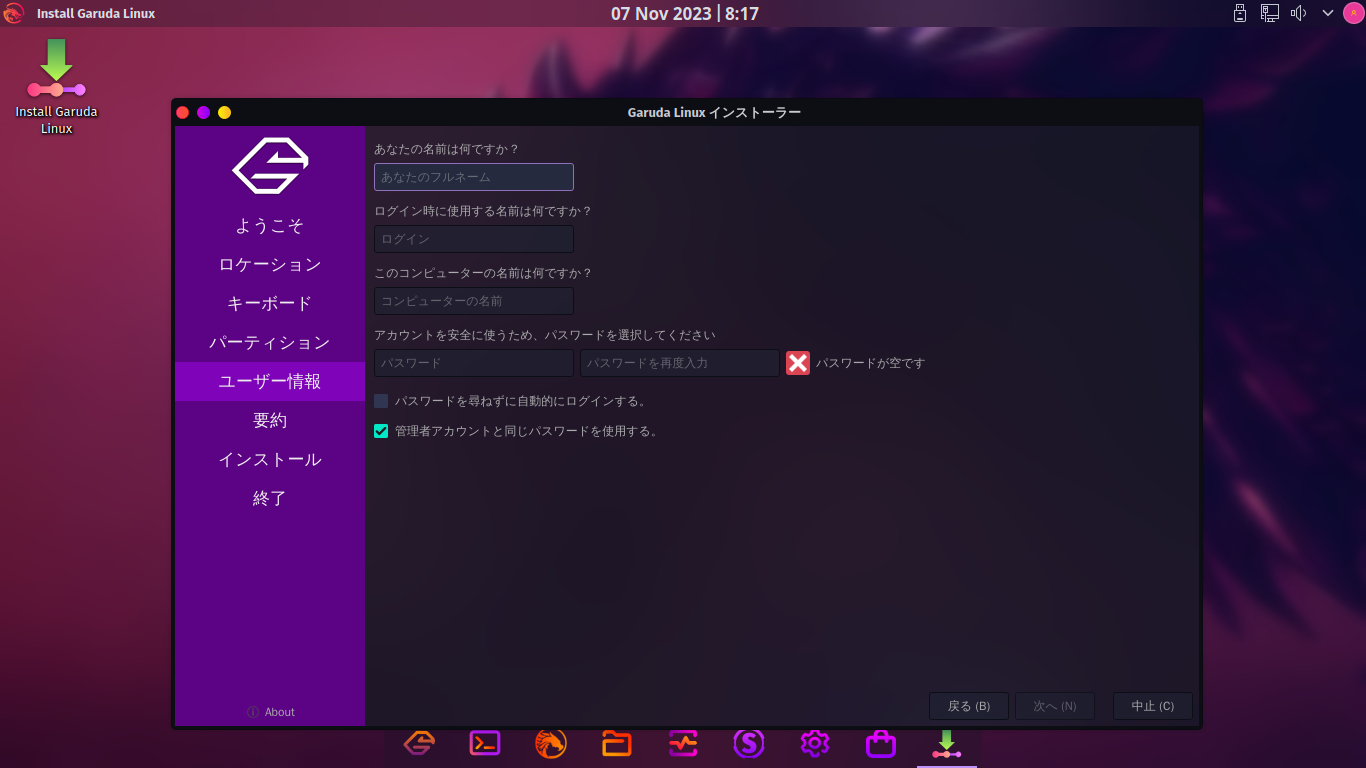The height and width of the screenshot is (768, 1366).
Task: Select the Install Garuda Linux desktop icon
Action: [x=57, y=87]
